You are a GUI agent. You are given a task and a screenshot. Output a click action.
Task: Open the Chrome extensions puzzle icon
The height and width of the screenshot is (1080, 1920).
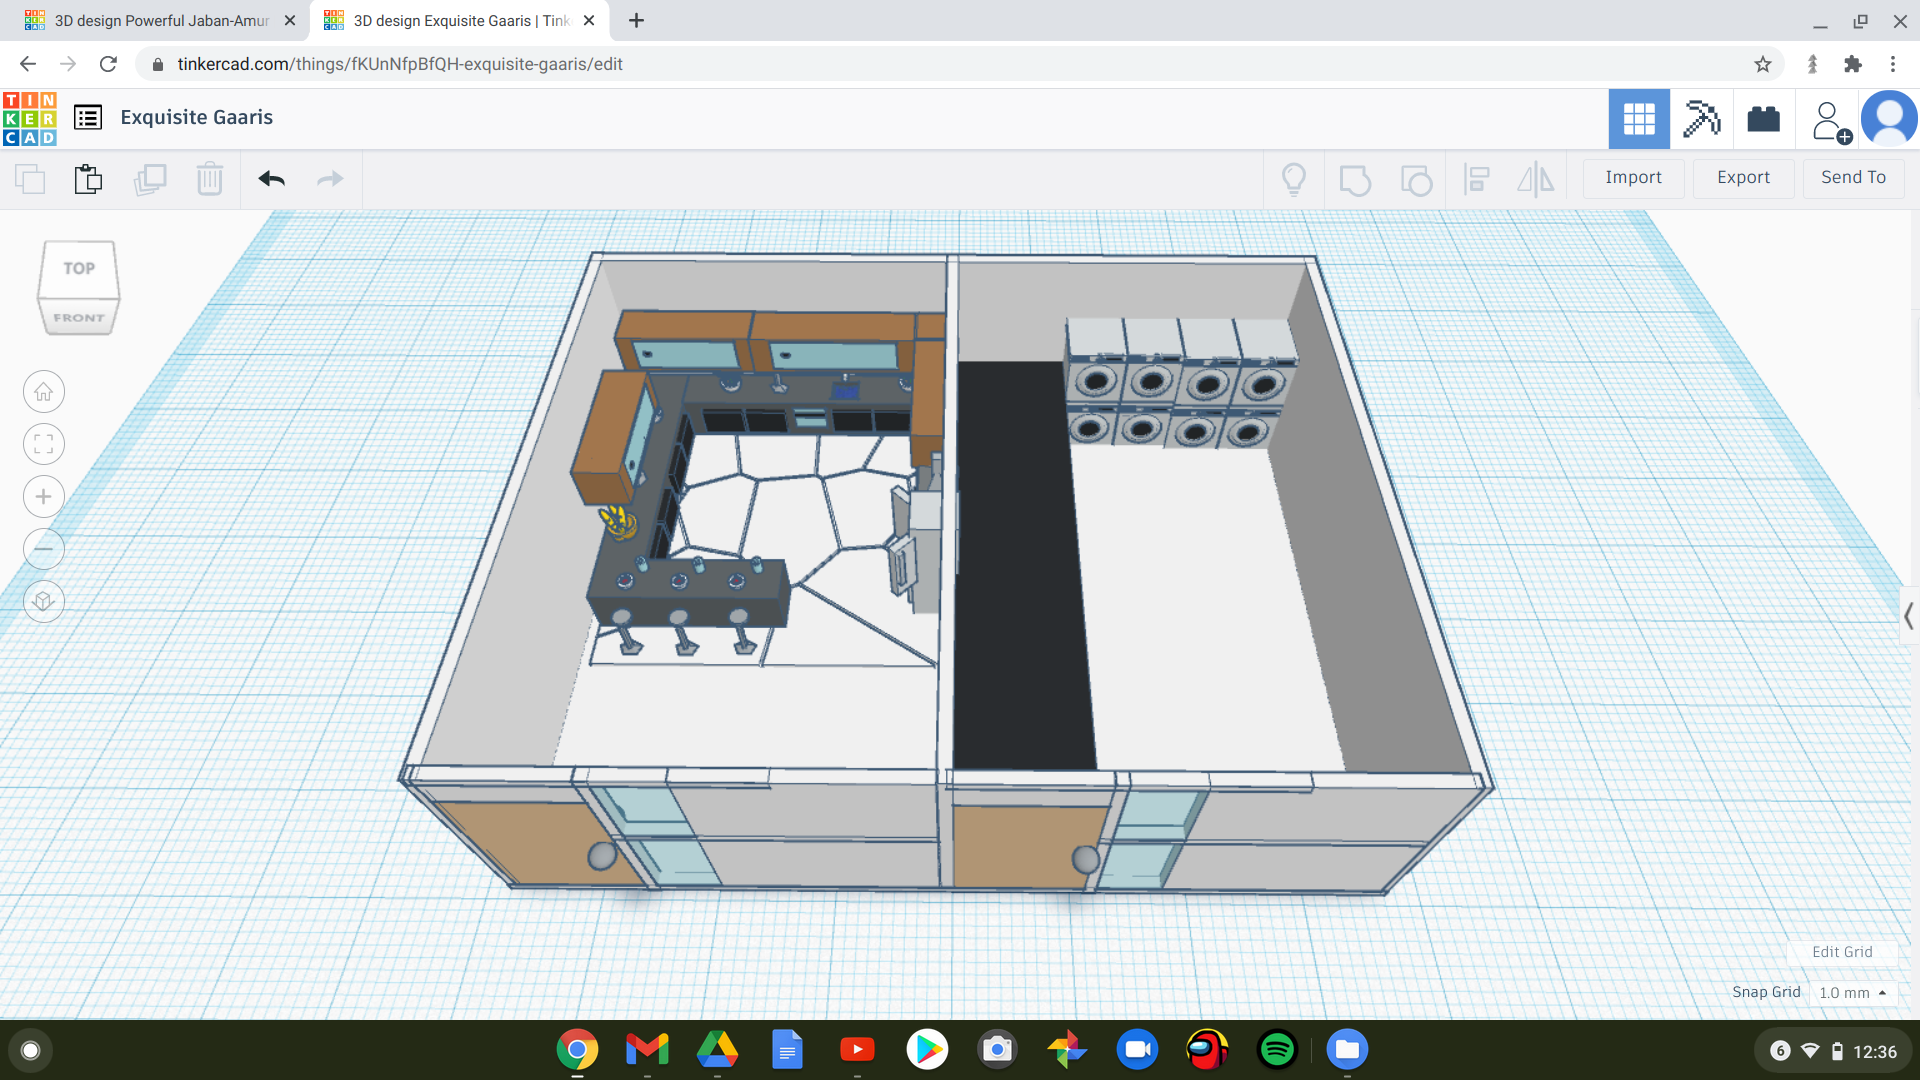pos(1852,64)
